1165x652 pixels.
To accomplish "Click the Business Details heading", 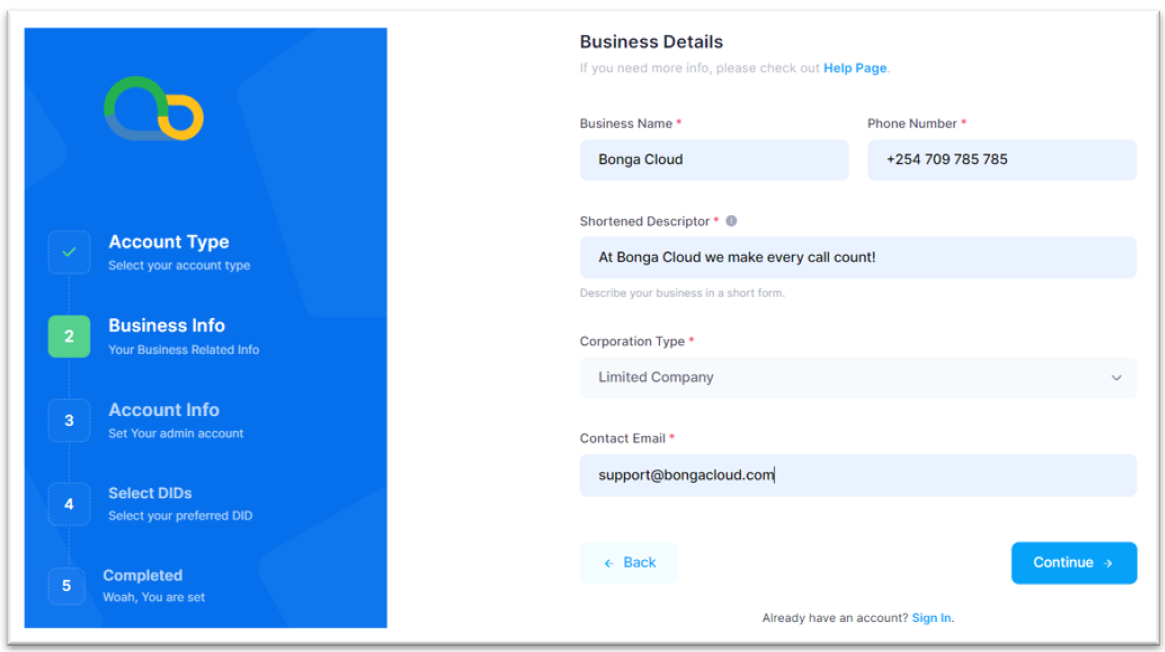I will [x=651, y=42].
